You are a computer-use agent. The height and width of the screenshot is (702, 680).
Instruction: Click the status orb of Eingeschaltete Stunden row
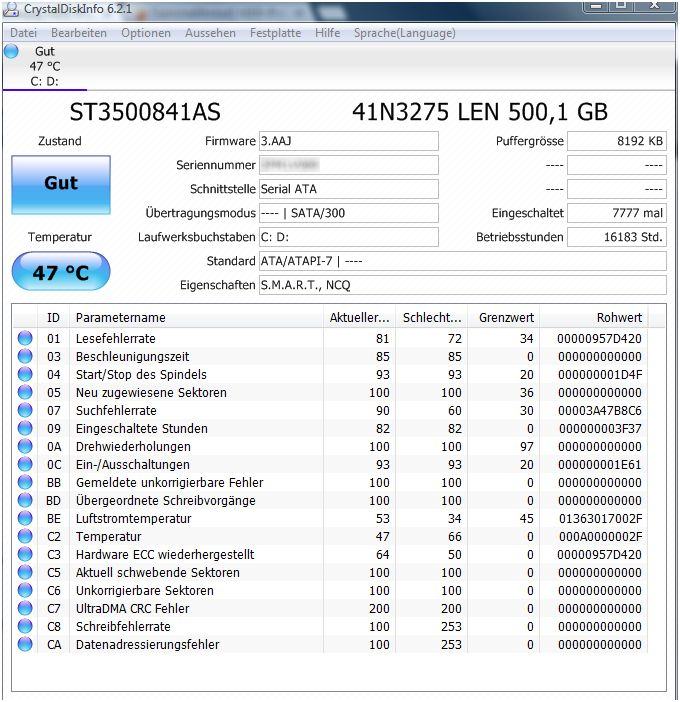[x=25, y=428]
